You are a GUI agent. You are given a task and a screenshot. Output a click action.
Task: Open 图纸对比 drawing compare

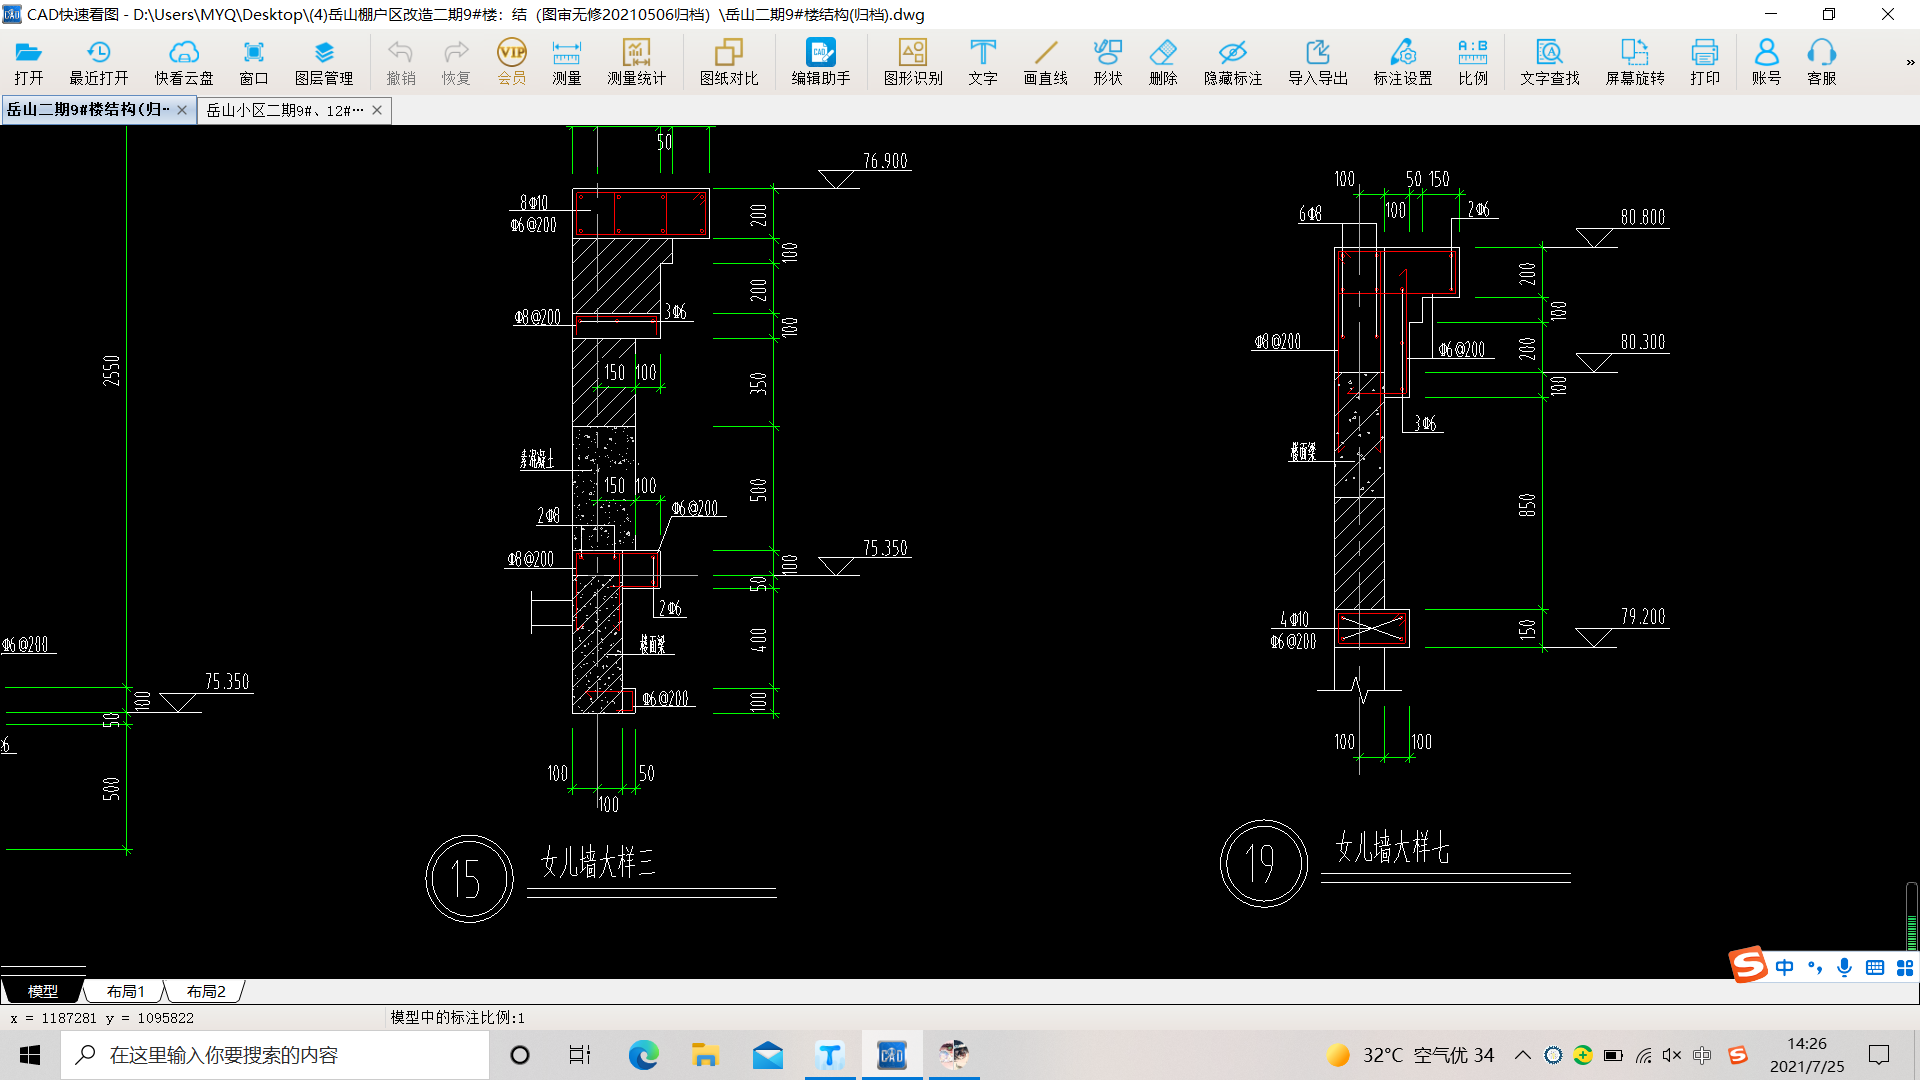click(x=729, y=62)
